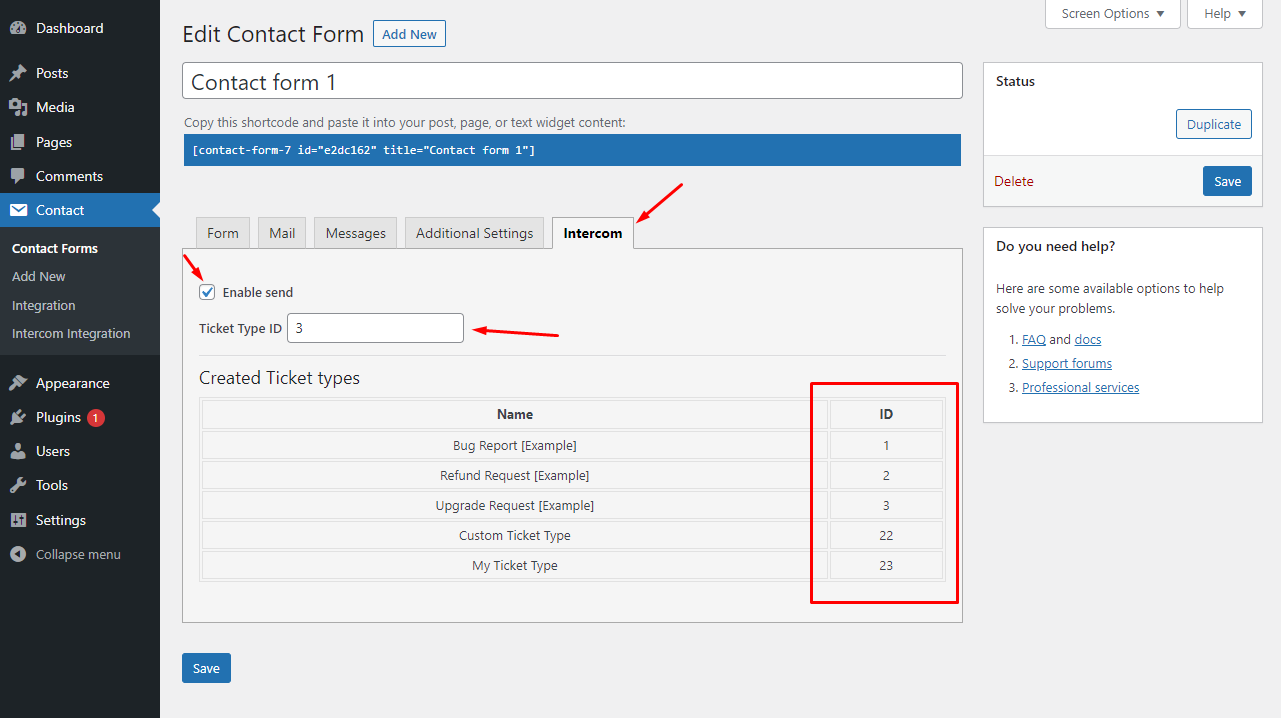Click the Posts pushpin icon
Viewport: 1281px width, 718px height.
18,73
